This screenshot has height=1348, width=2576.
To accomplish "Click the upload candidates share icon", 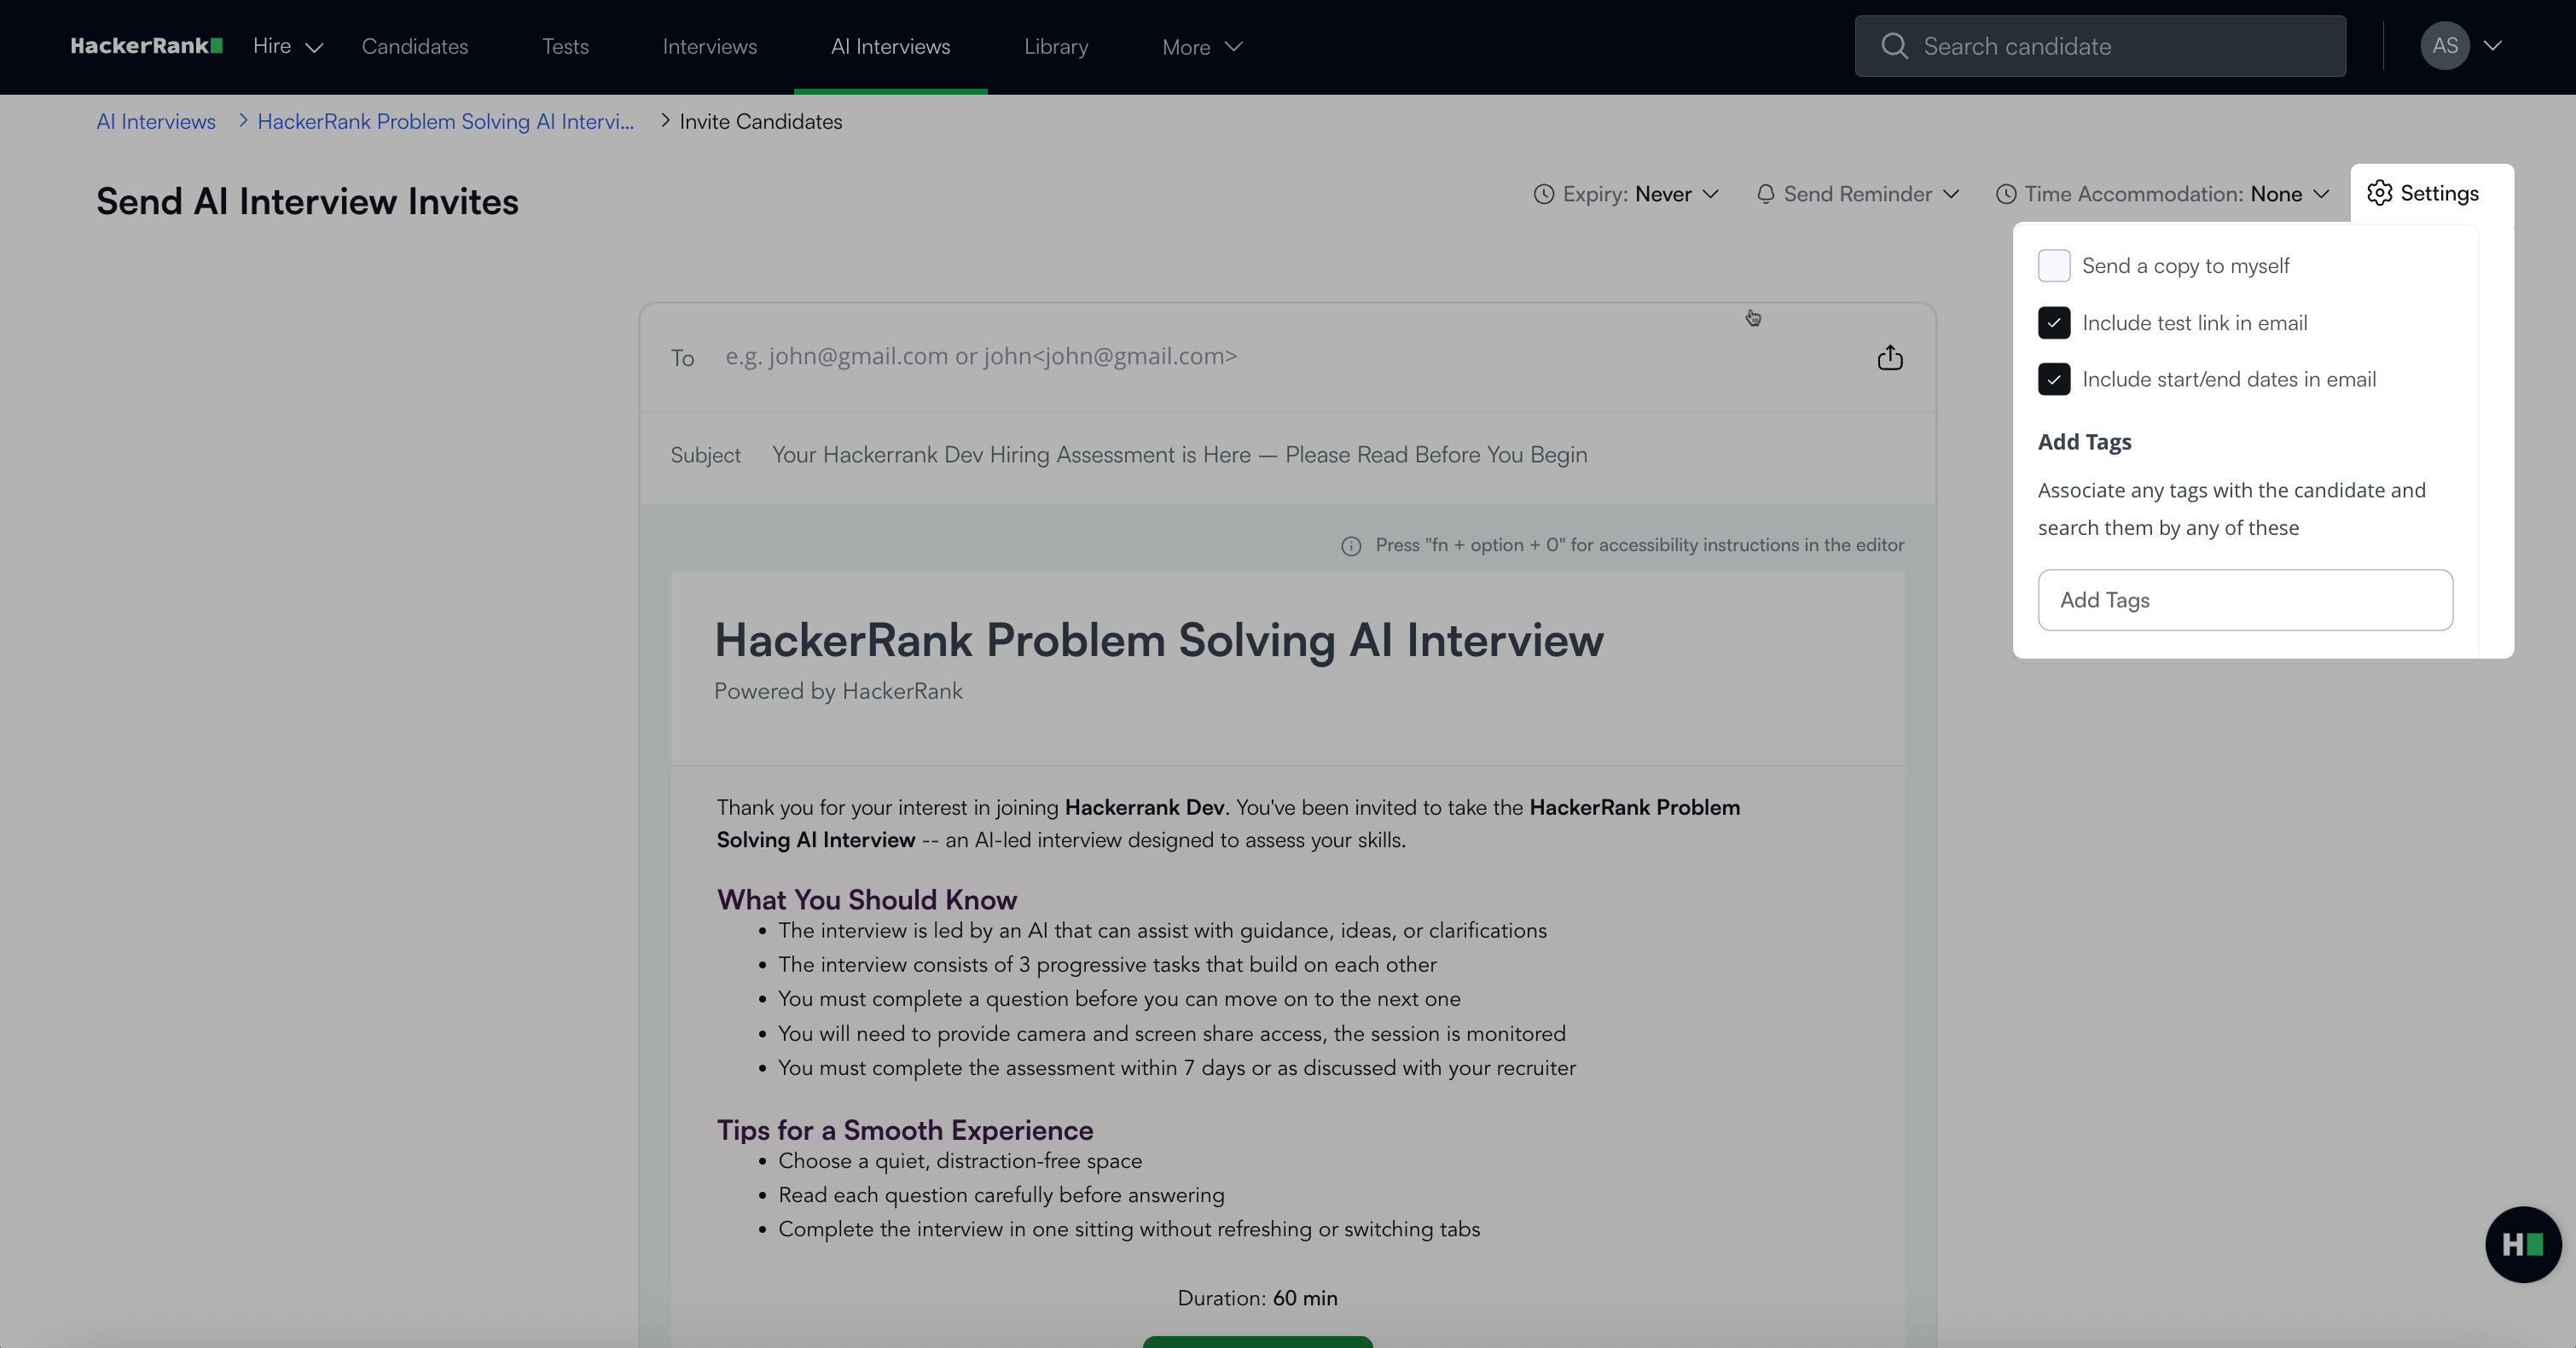I will click(1890, 357).
